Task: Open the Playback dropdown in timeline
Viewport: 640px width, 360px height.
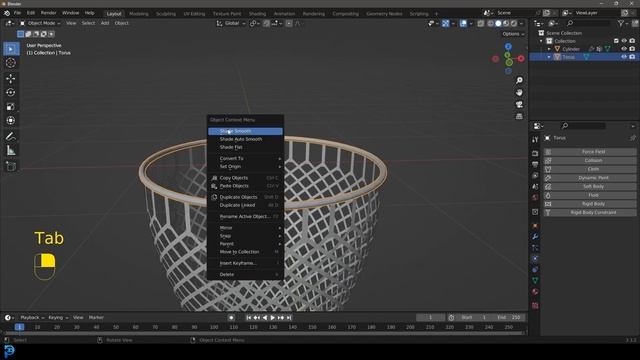Action: tap(32, 318)
